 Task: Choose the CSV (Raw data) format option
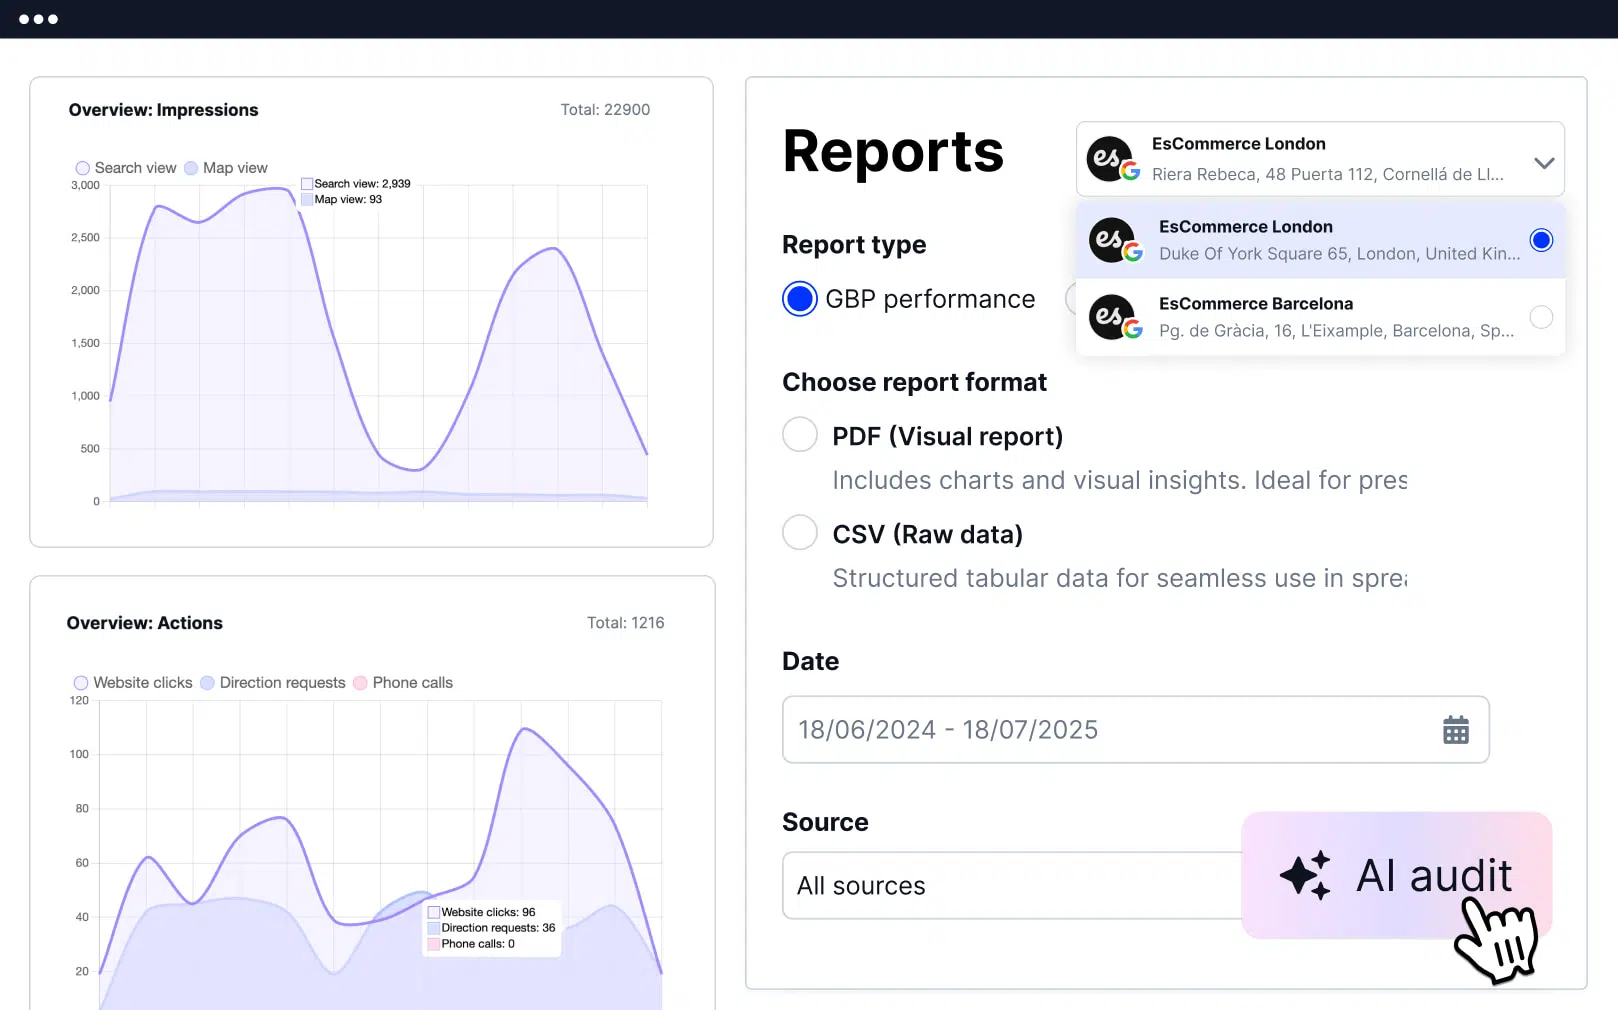click(x=800, y=533)
